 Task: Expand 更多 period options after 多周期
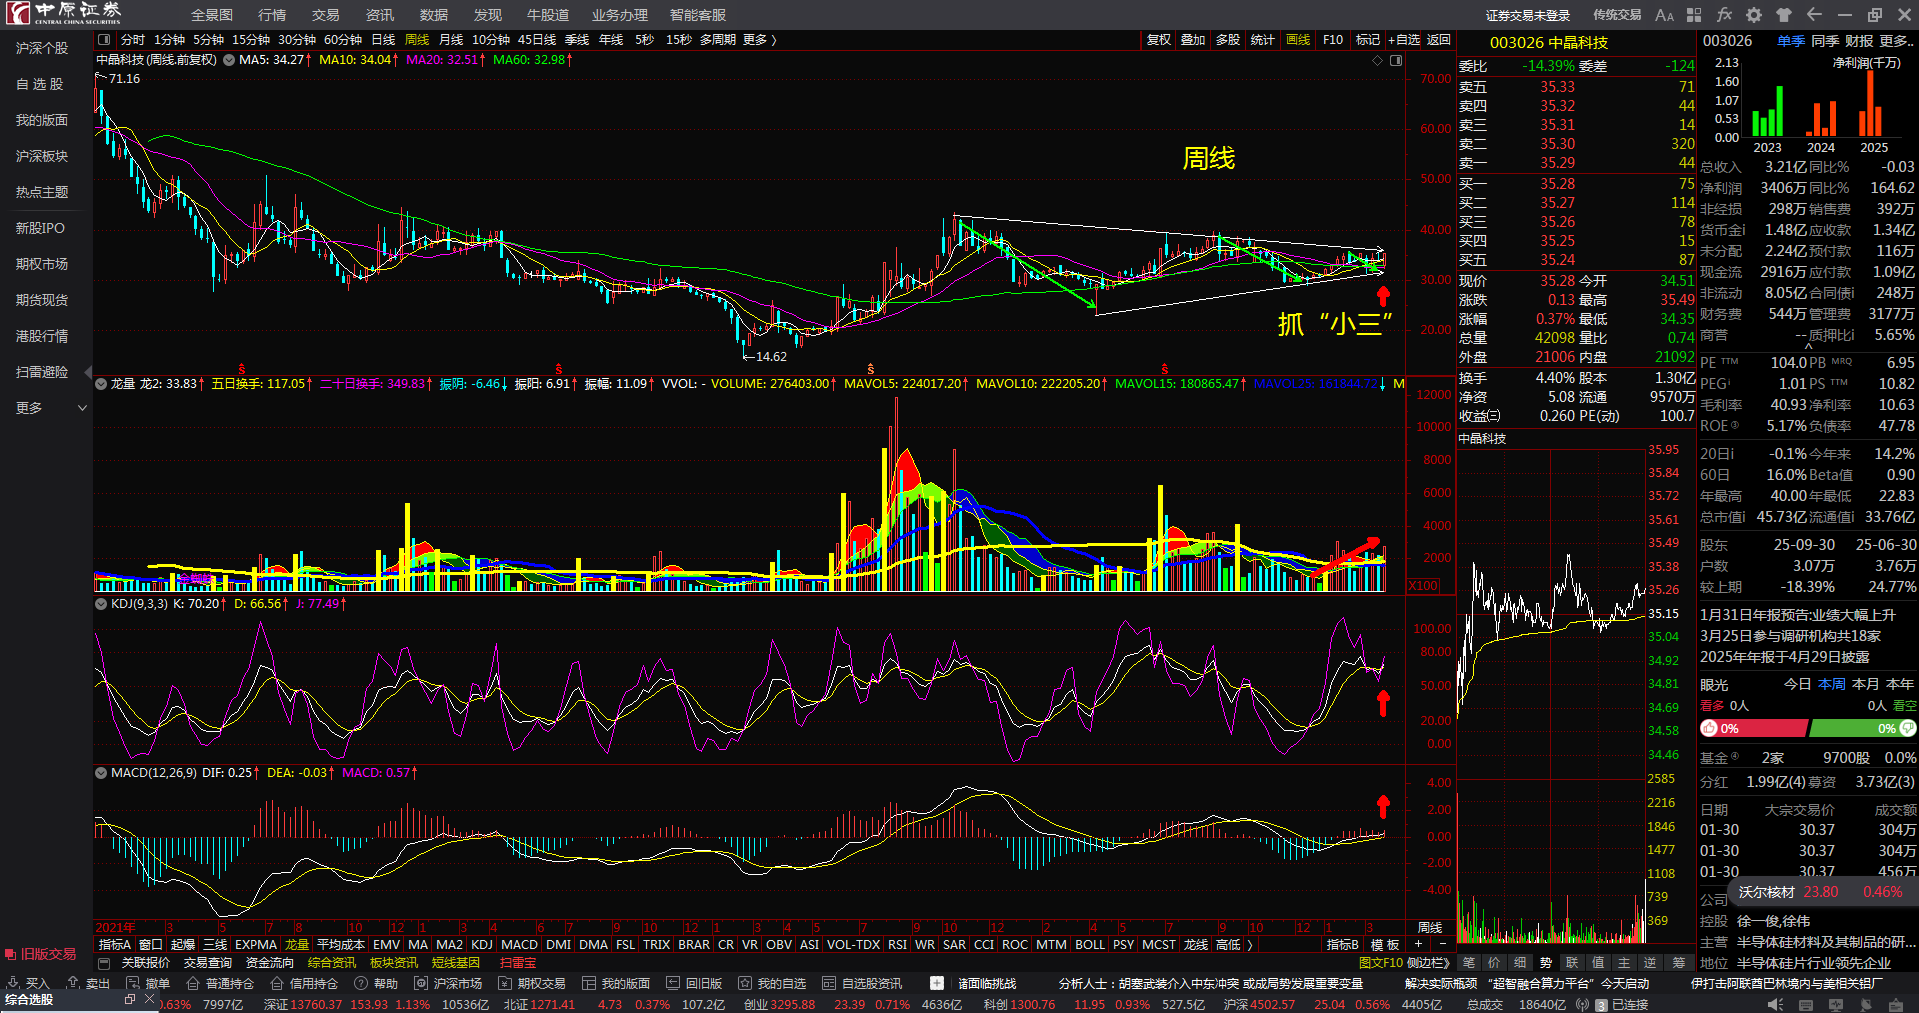760,40
